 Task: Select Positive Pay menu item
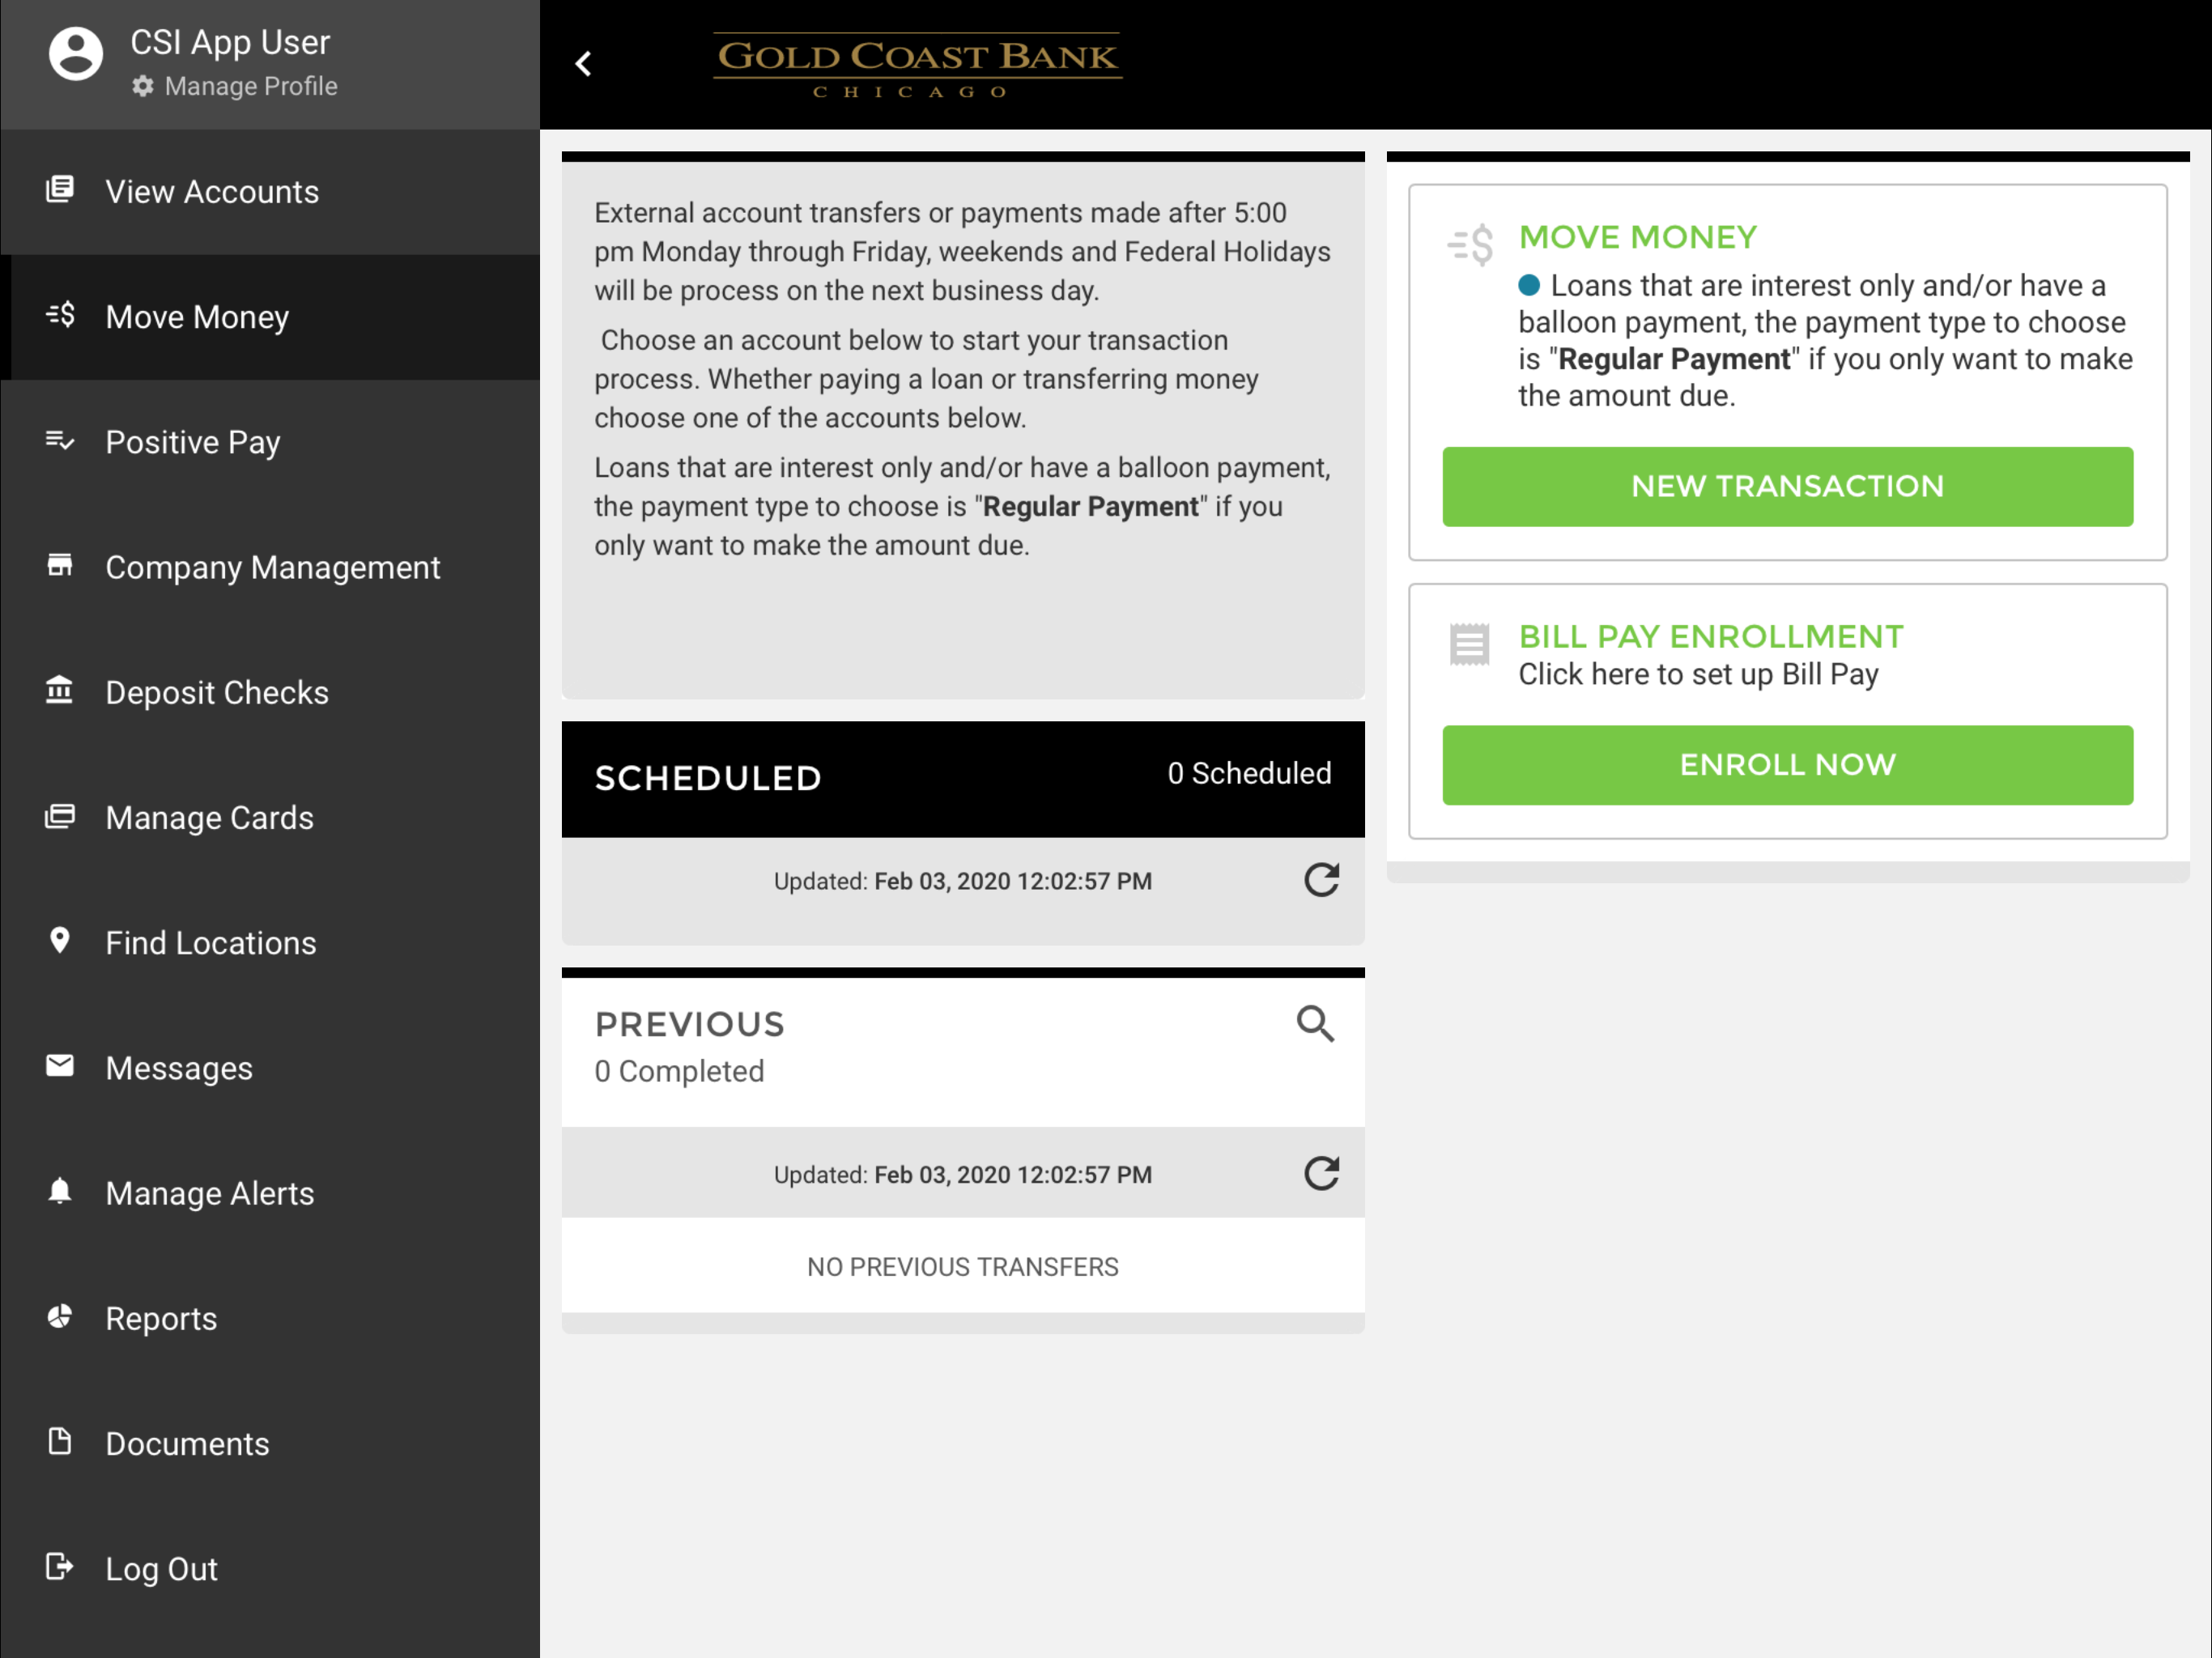point(270,442)
